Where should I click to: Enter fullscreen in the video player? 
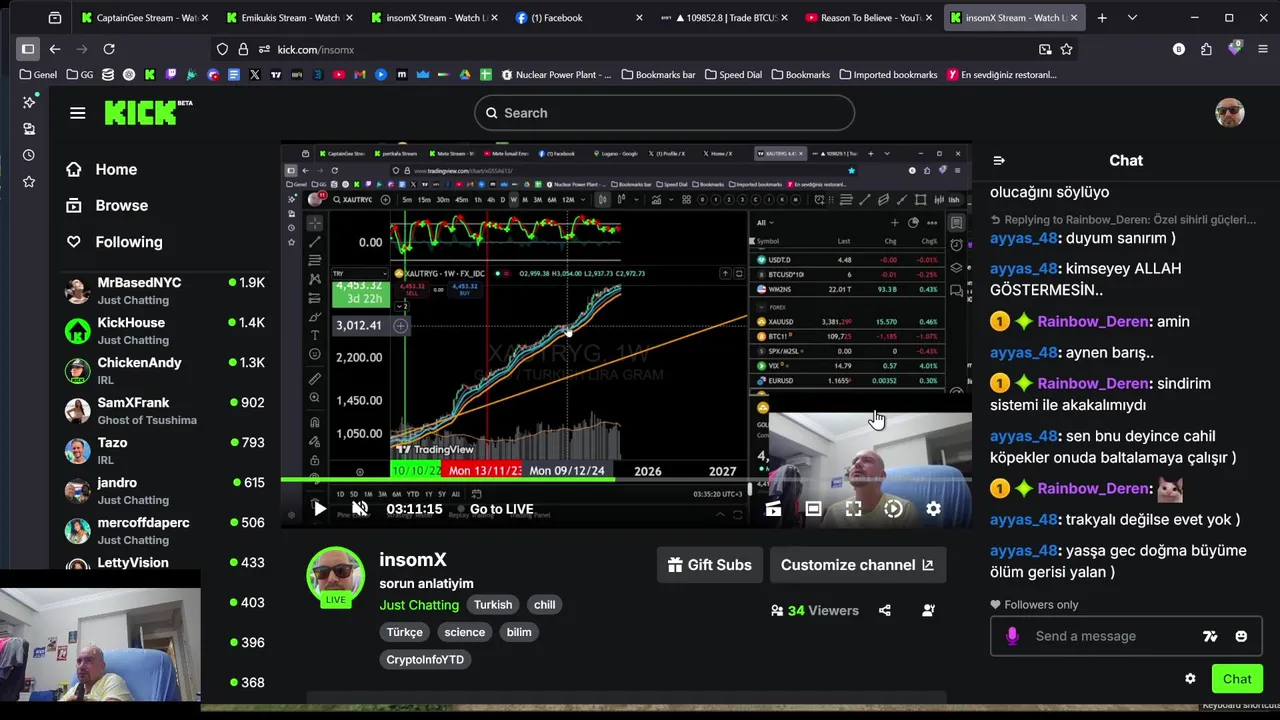tap(853, 509)
